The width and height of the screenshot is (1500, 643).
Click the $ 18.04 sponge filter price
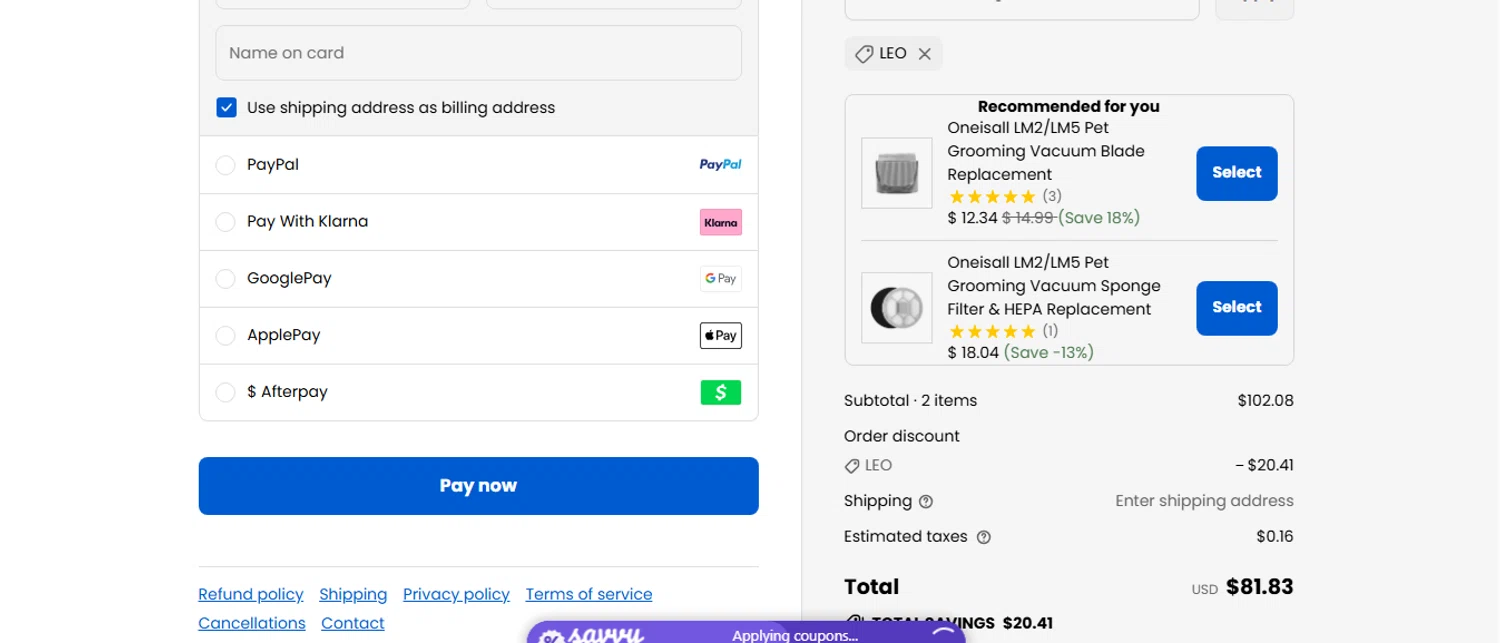click(x=973, y=353)
